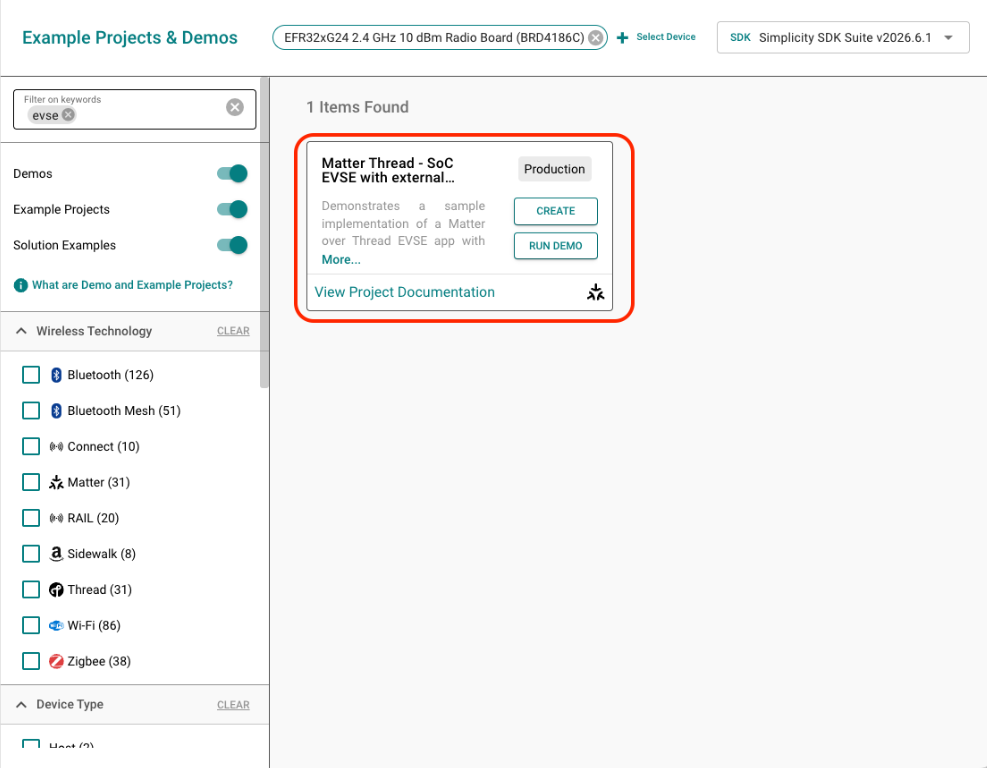Screen dimensions: 987x768
Task: Collapse the Device Type section
Action: [21, 704]
